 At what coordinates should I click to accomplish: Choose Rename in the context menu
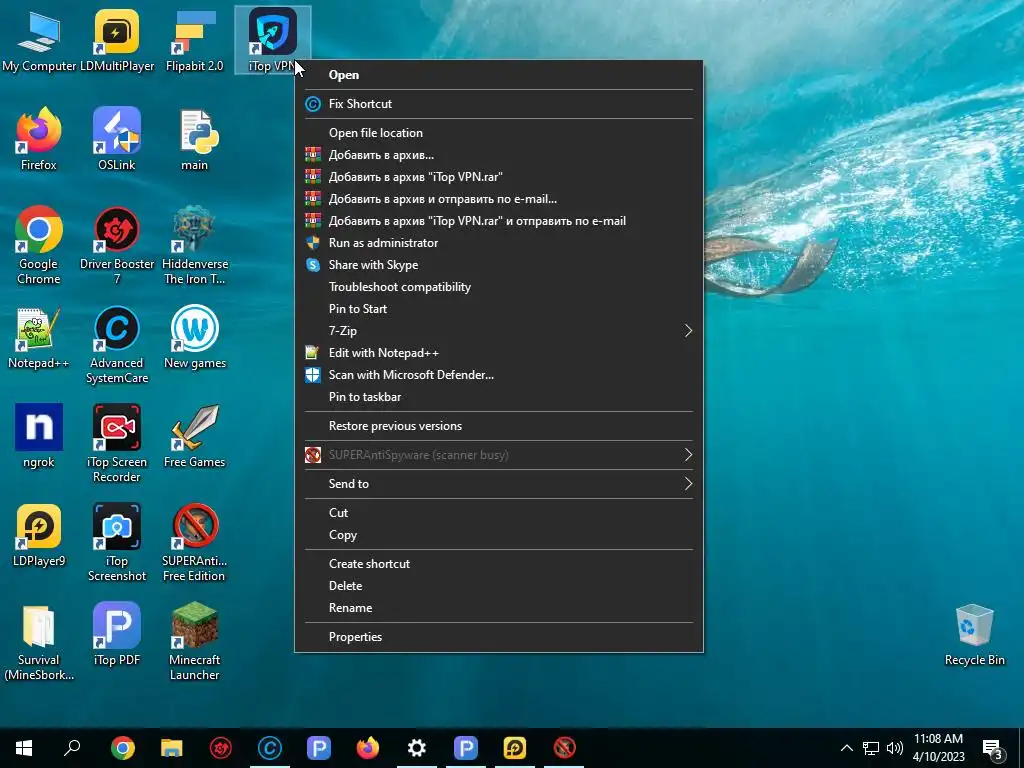[x=499, y=608]
